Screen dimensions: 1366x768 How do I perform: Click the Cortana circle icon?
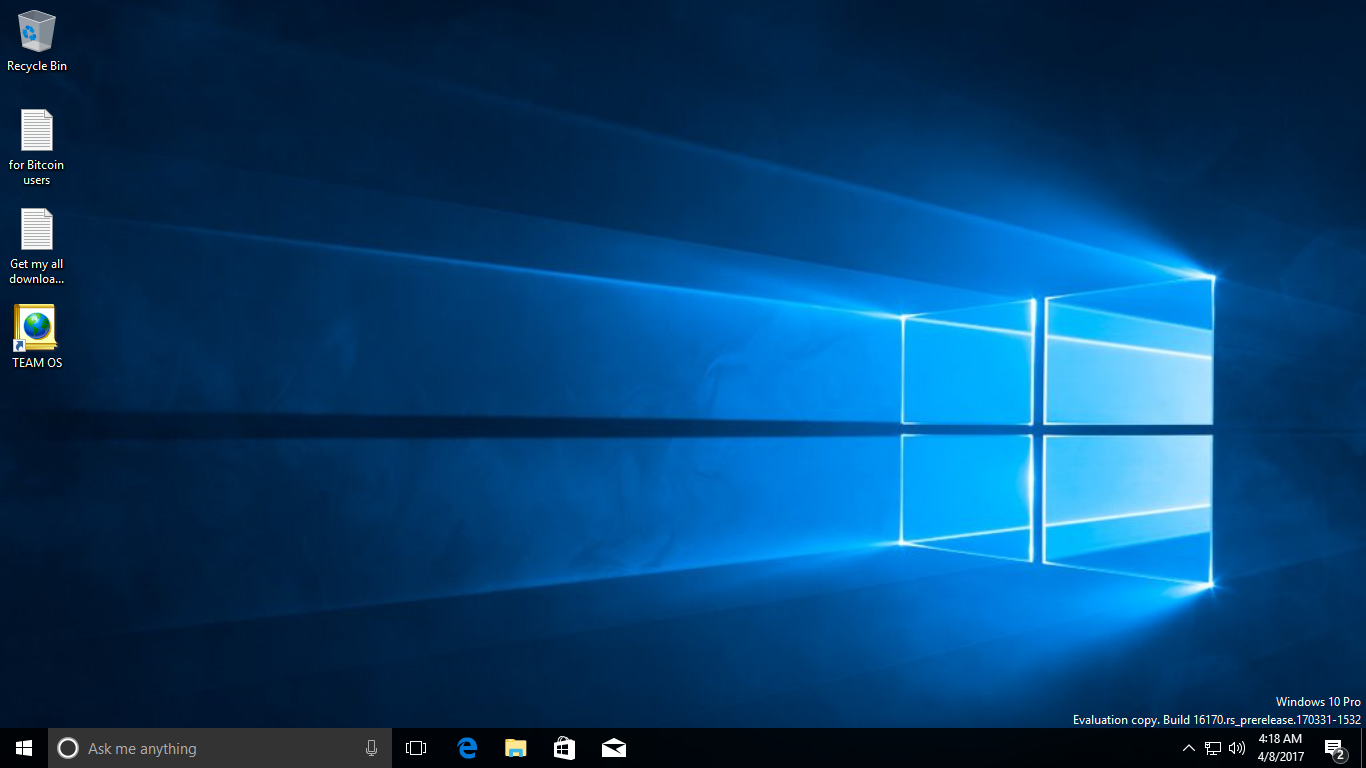[x=68, y=748]
